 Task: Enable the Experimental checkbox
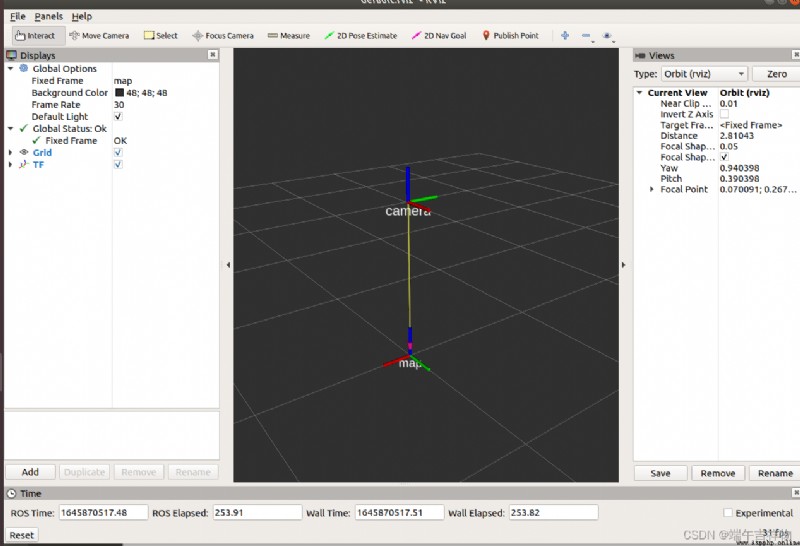tap(728, 512)
